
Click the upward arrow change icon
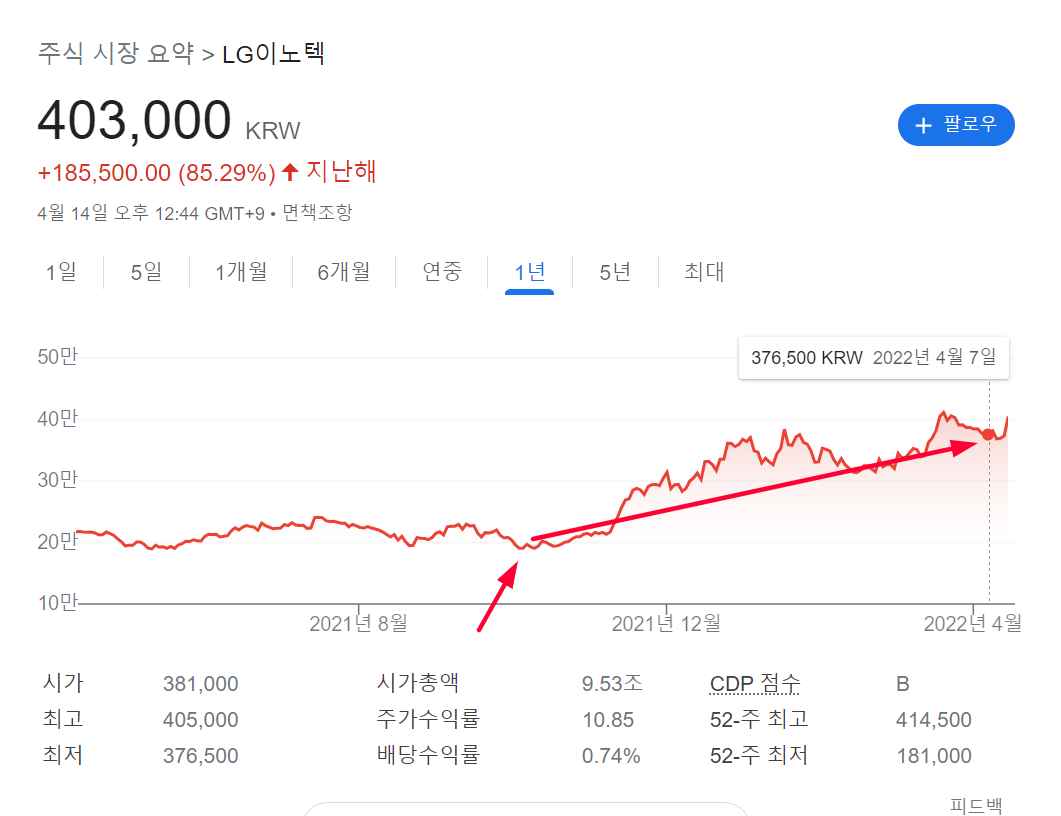pos(290,173)
